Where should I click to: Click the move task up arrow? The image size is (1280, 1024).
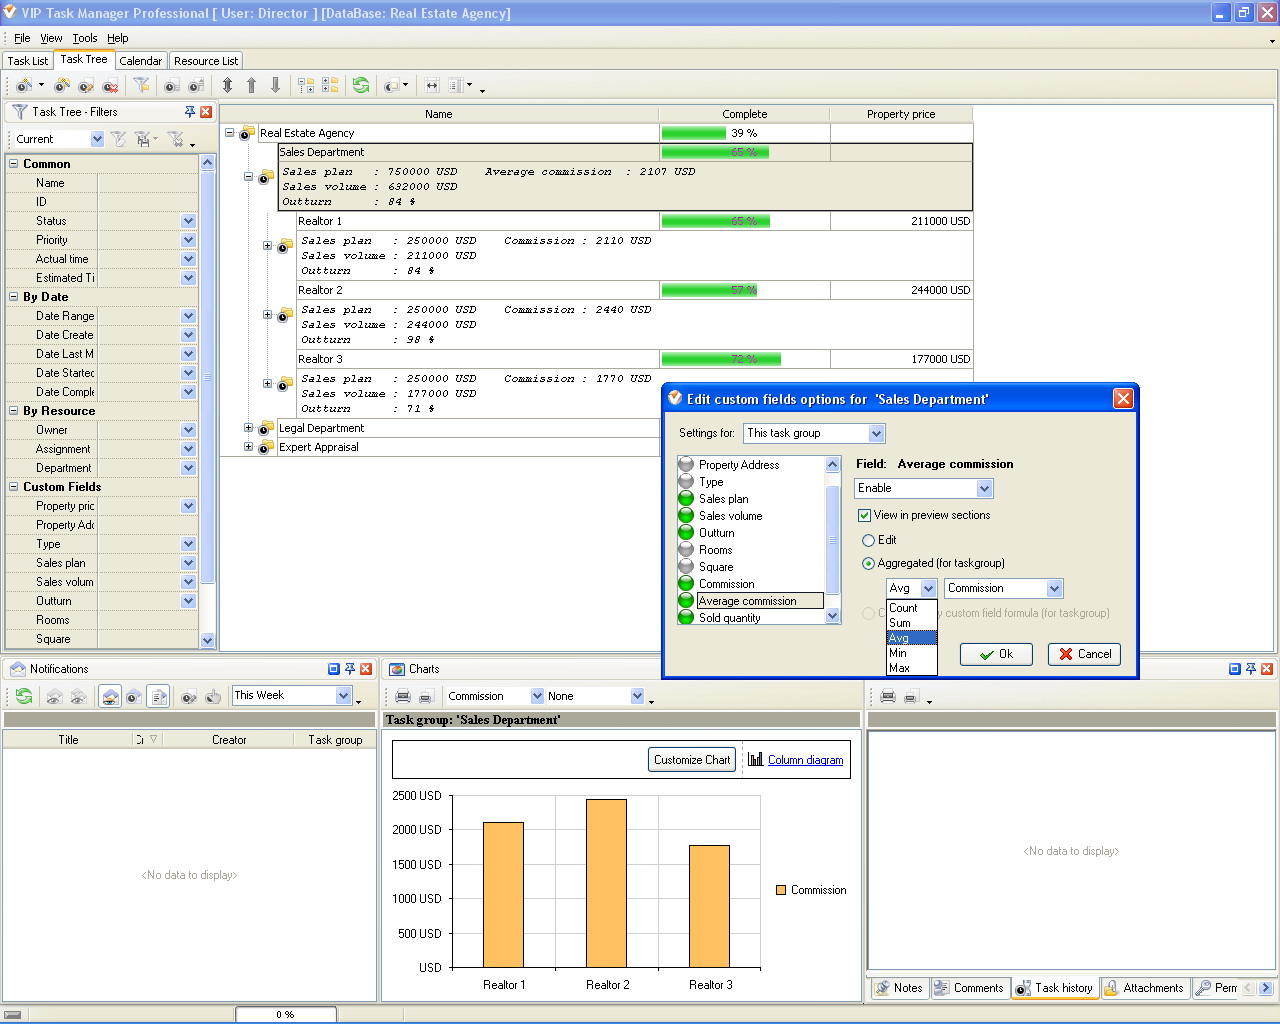251,86
